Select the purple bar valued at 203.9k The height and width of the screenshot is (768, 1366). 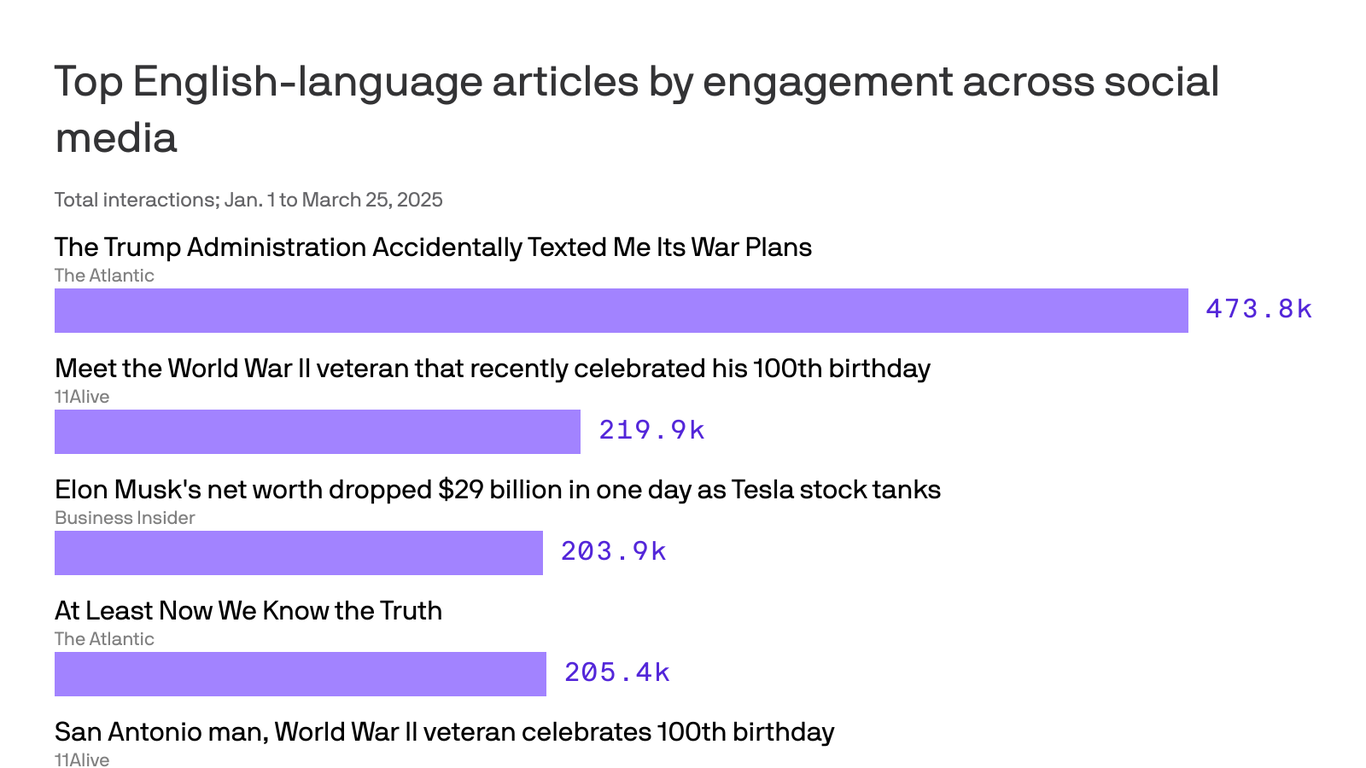coord(298,552)
